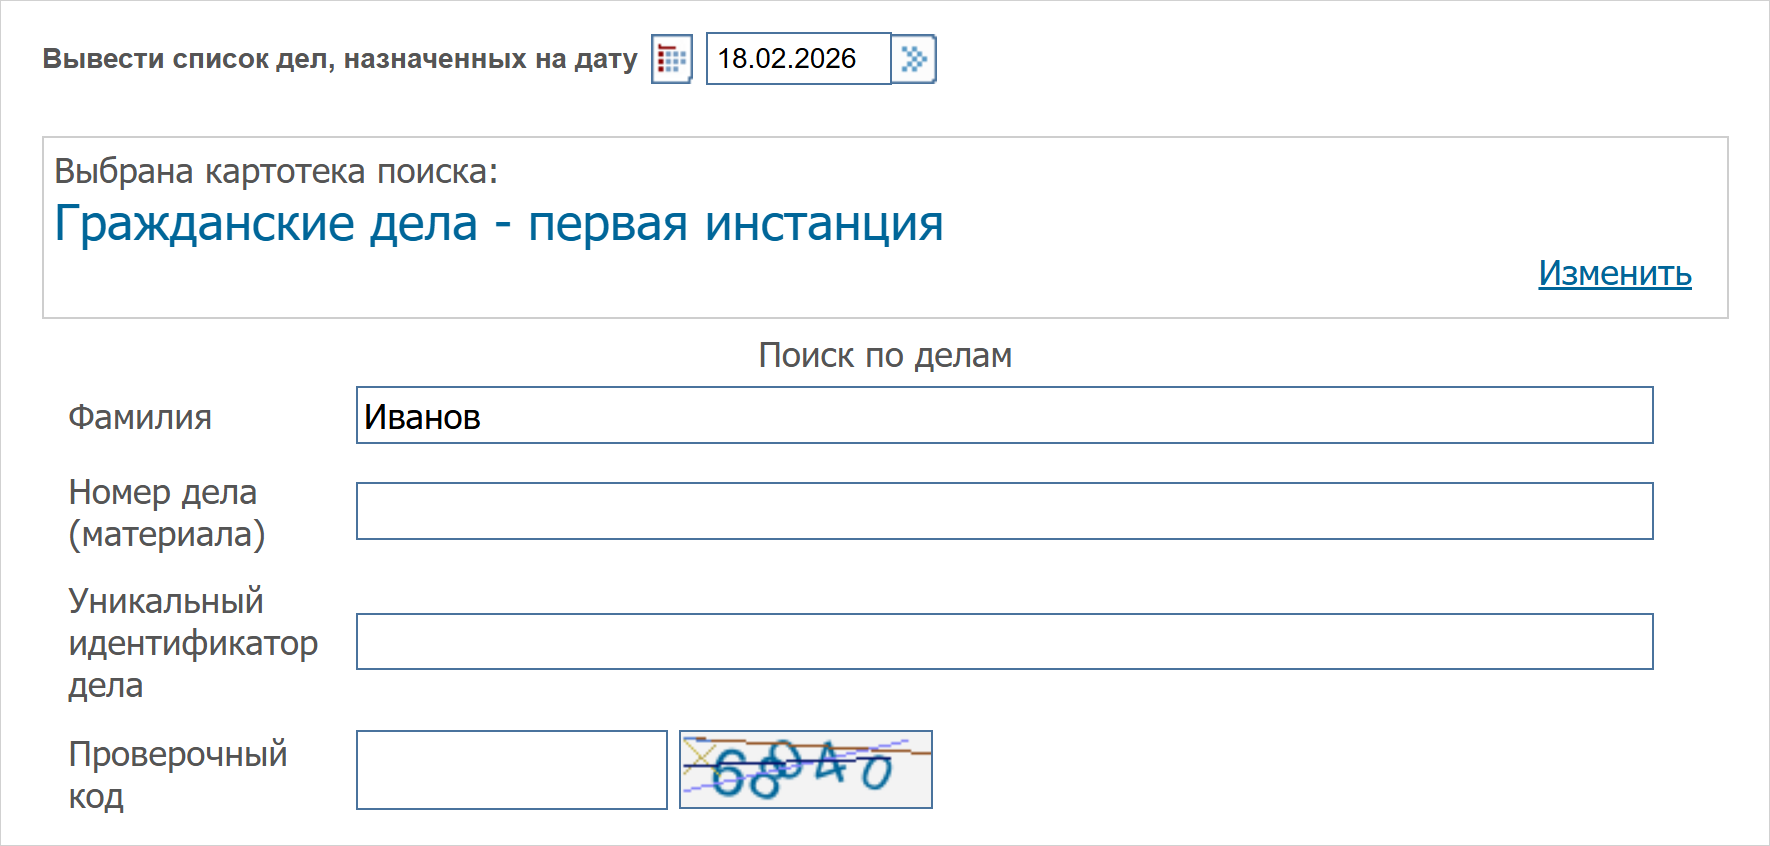Image resolution: width=1770 pixels, height=846 pixels.
Task: Open the calendar date picker icon
Action: [x=671, y=59]
